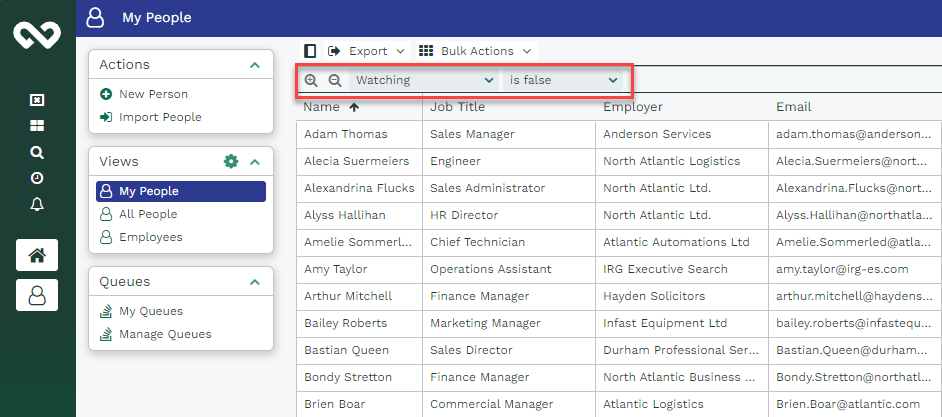
Task: Click the clock history icon in sidebar
Action: (x=37, y=178)
